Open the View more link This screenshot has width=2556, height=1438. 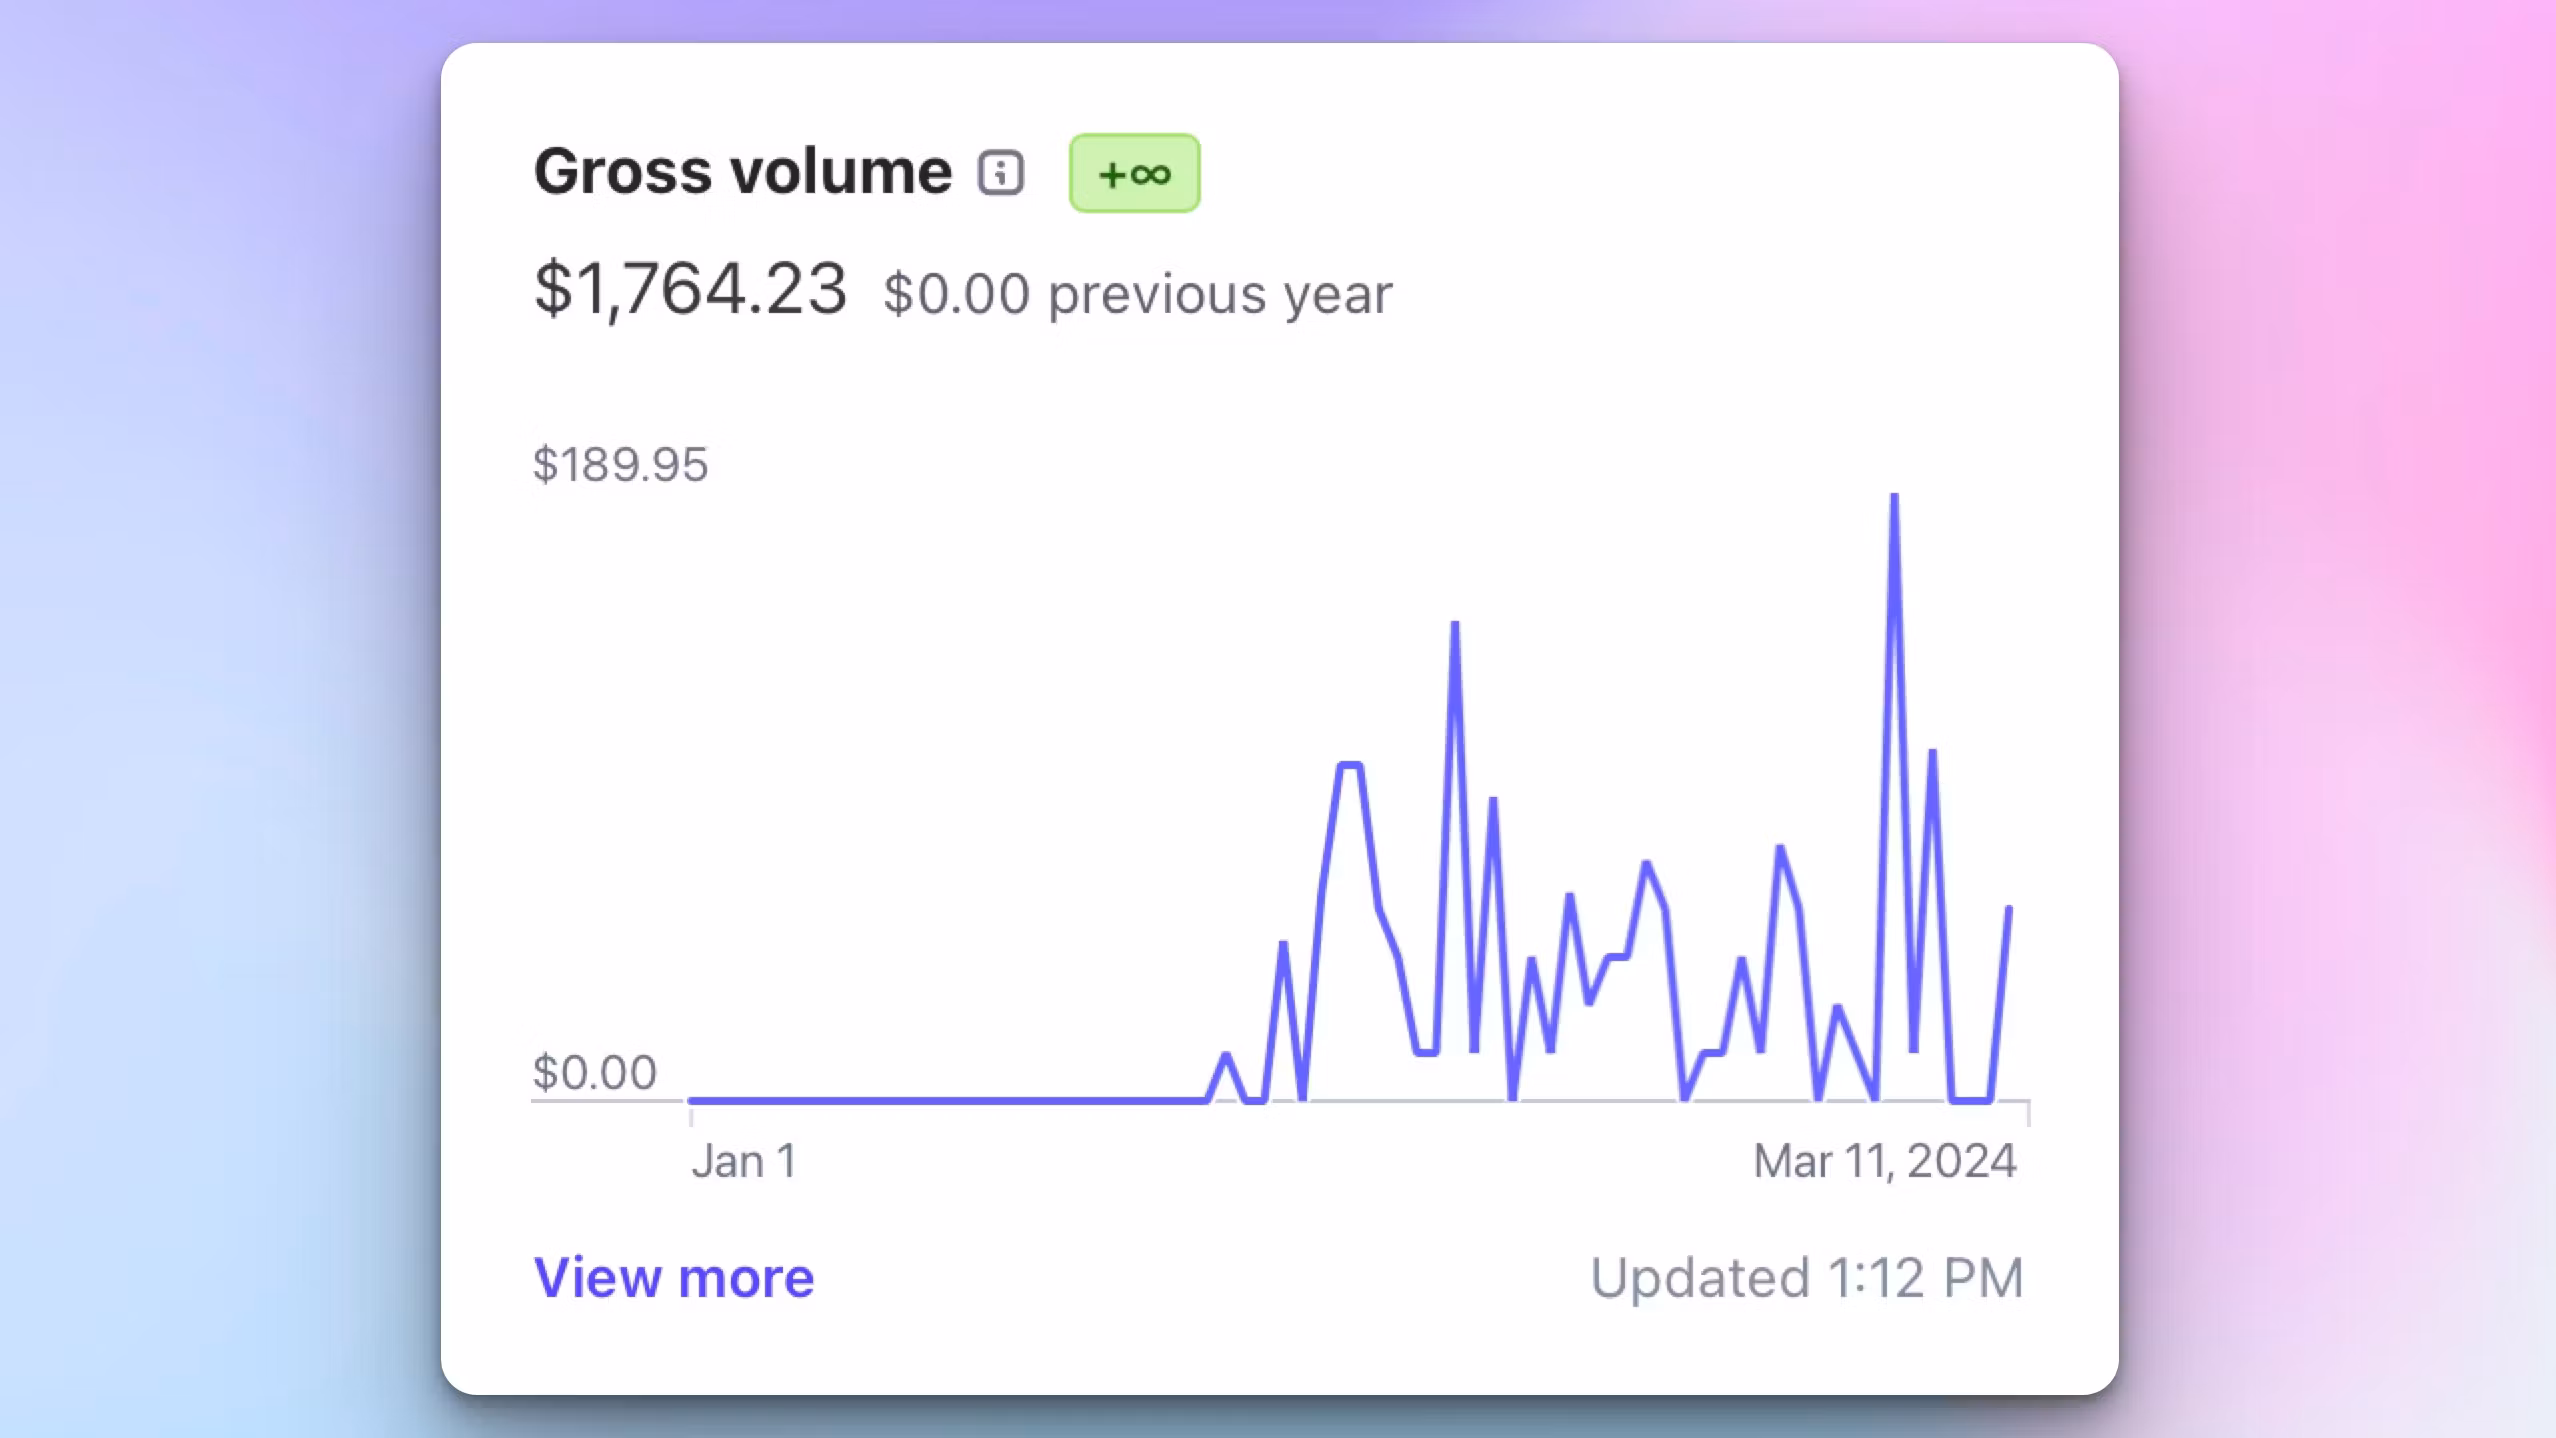[x=674, y=1277]
